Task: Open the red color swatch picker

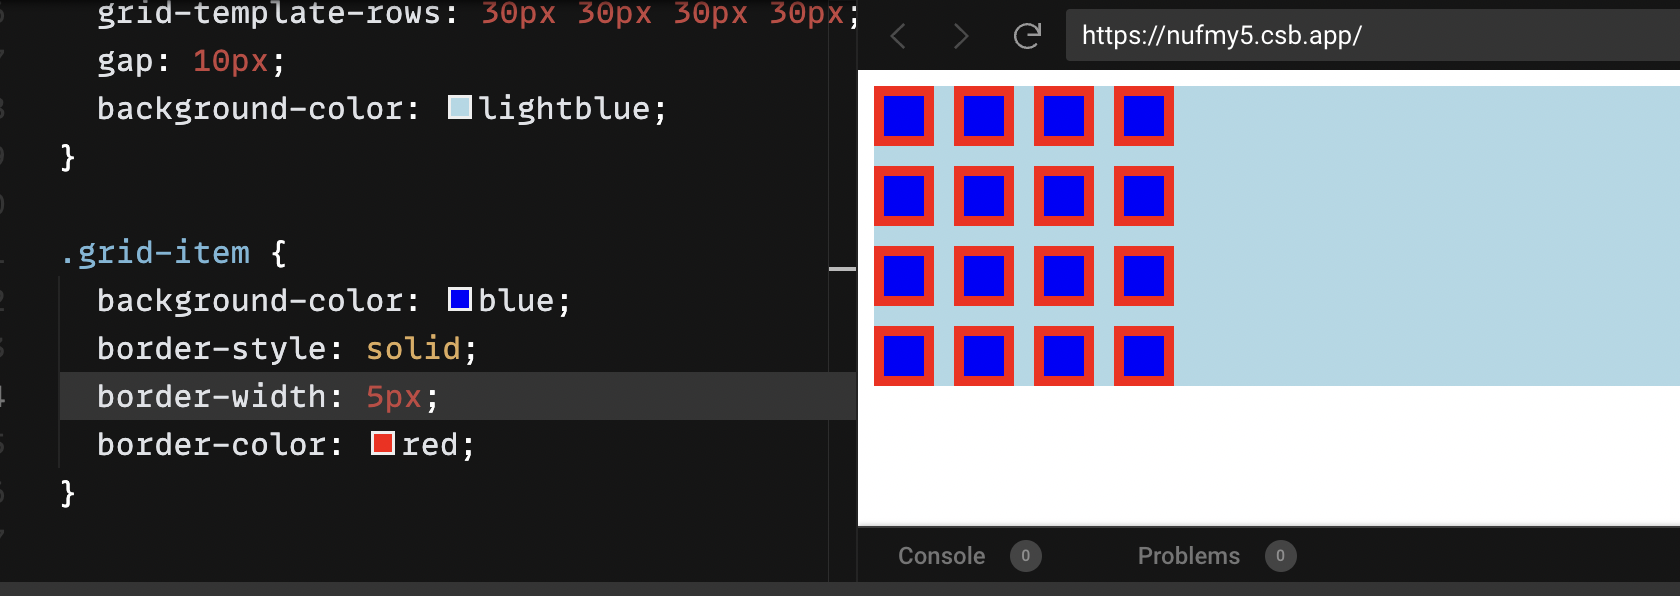Action: coord(383,443)
